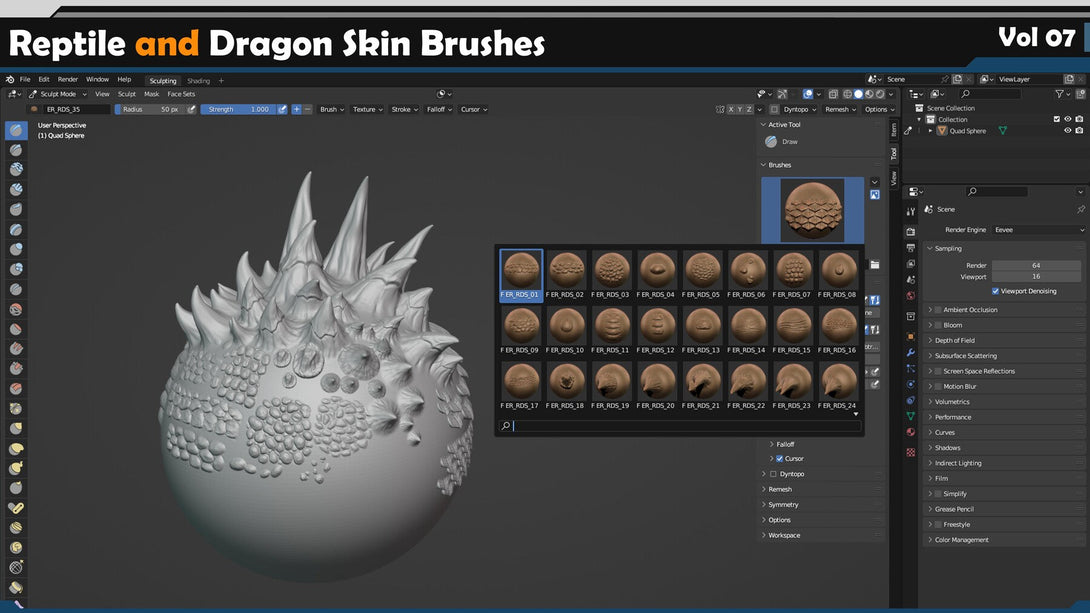Viewport: 1090px width, 613px height.
Task: Click the brush search field in popup
Action: 680,425
